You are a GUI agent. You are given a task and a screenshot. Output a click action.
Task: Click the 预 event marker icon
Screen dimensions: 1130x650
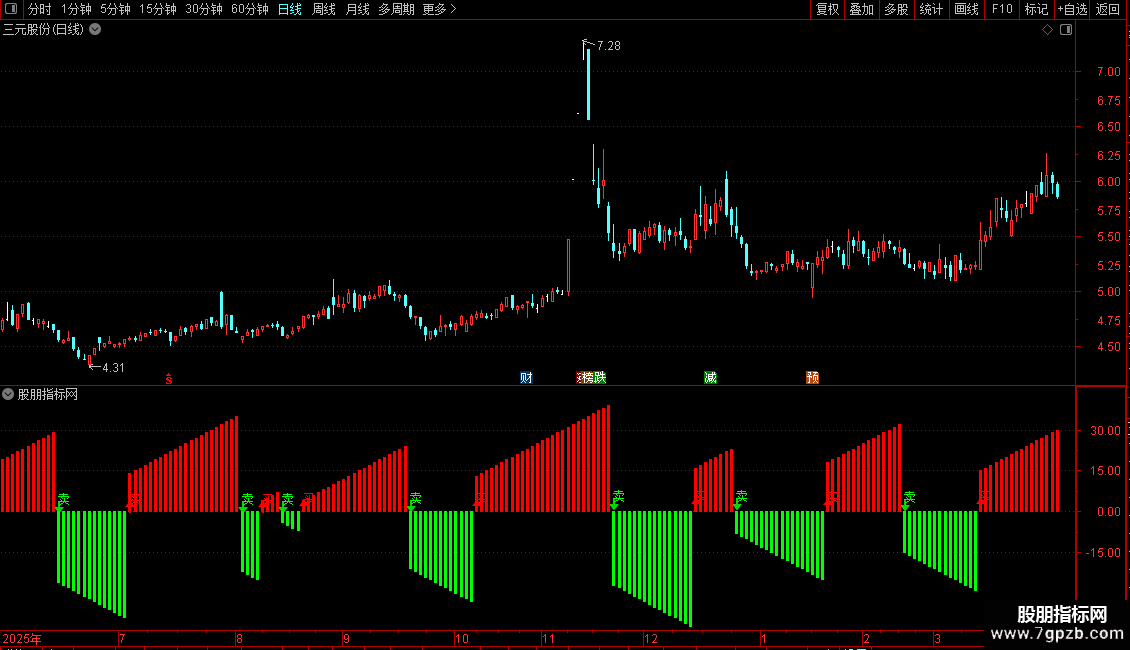812,378
